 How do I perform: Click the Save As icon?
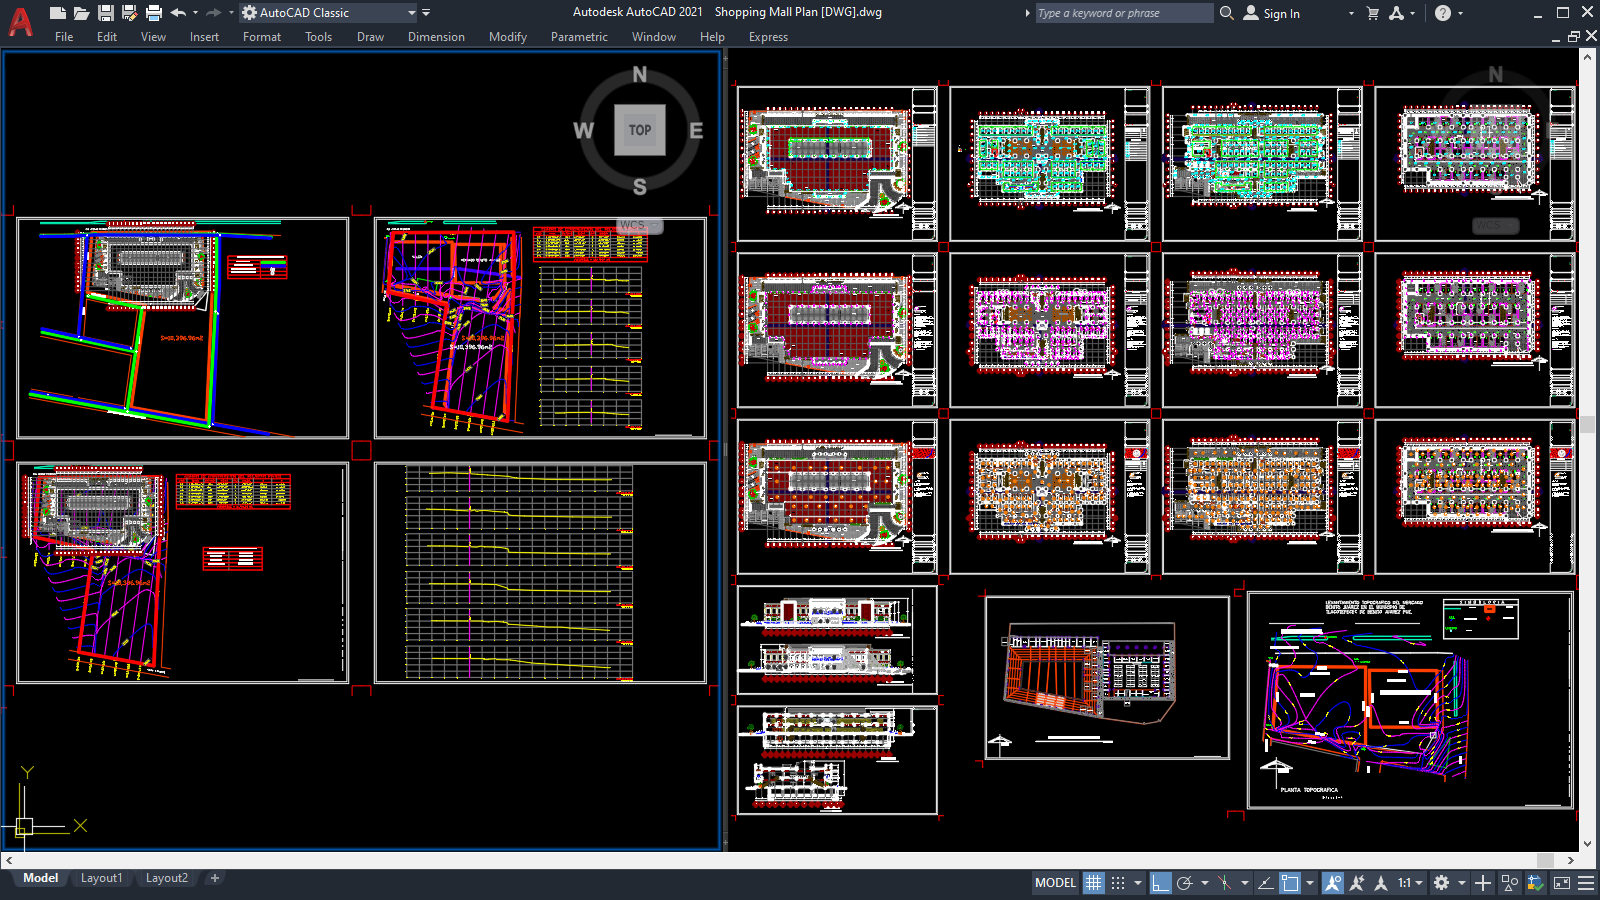[129, 13]
